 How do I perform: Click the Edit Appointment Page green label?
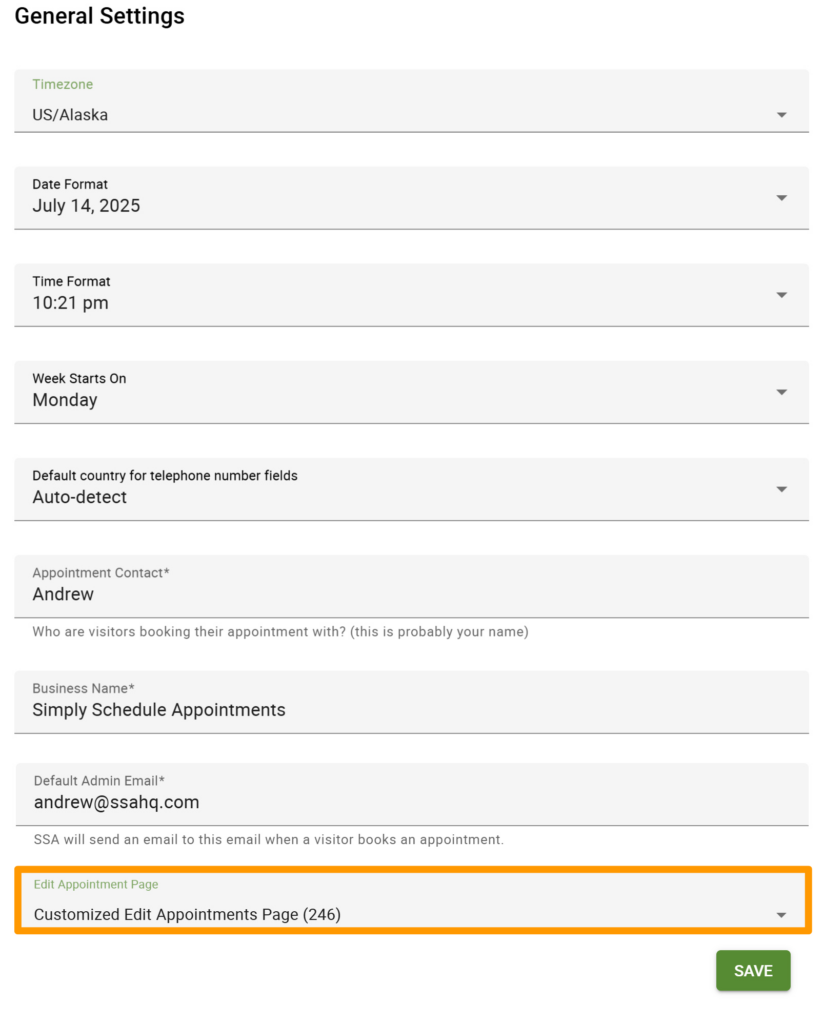click(96, 884)
